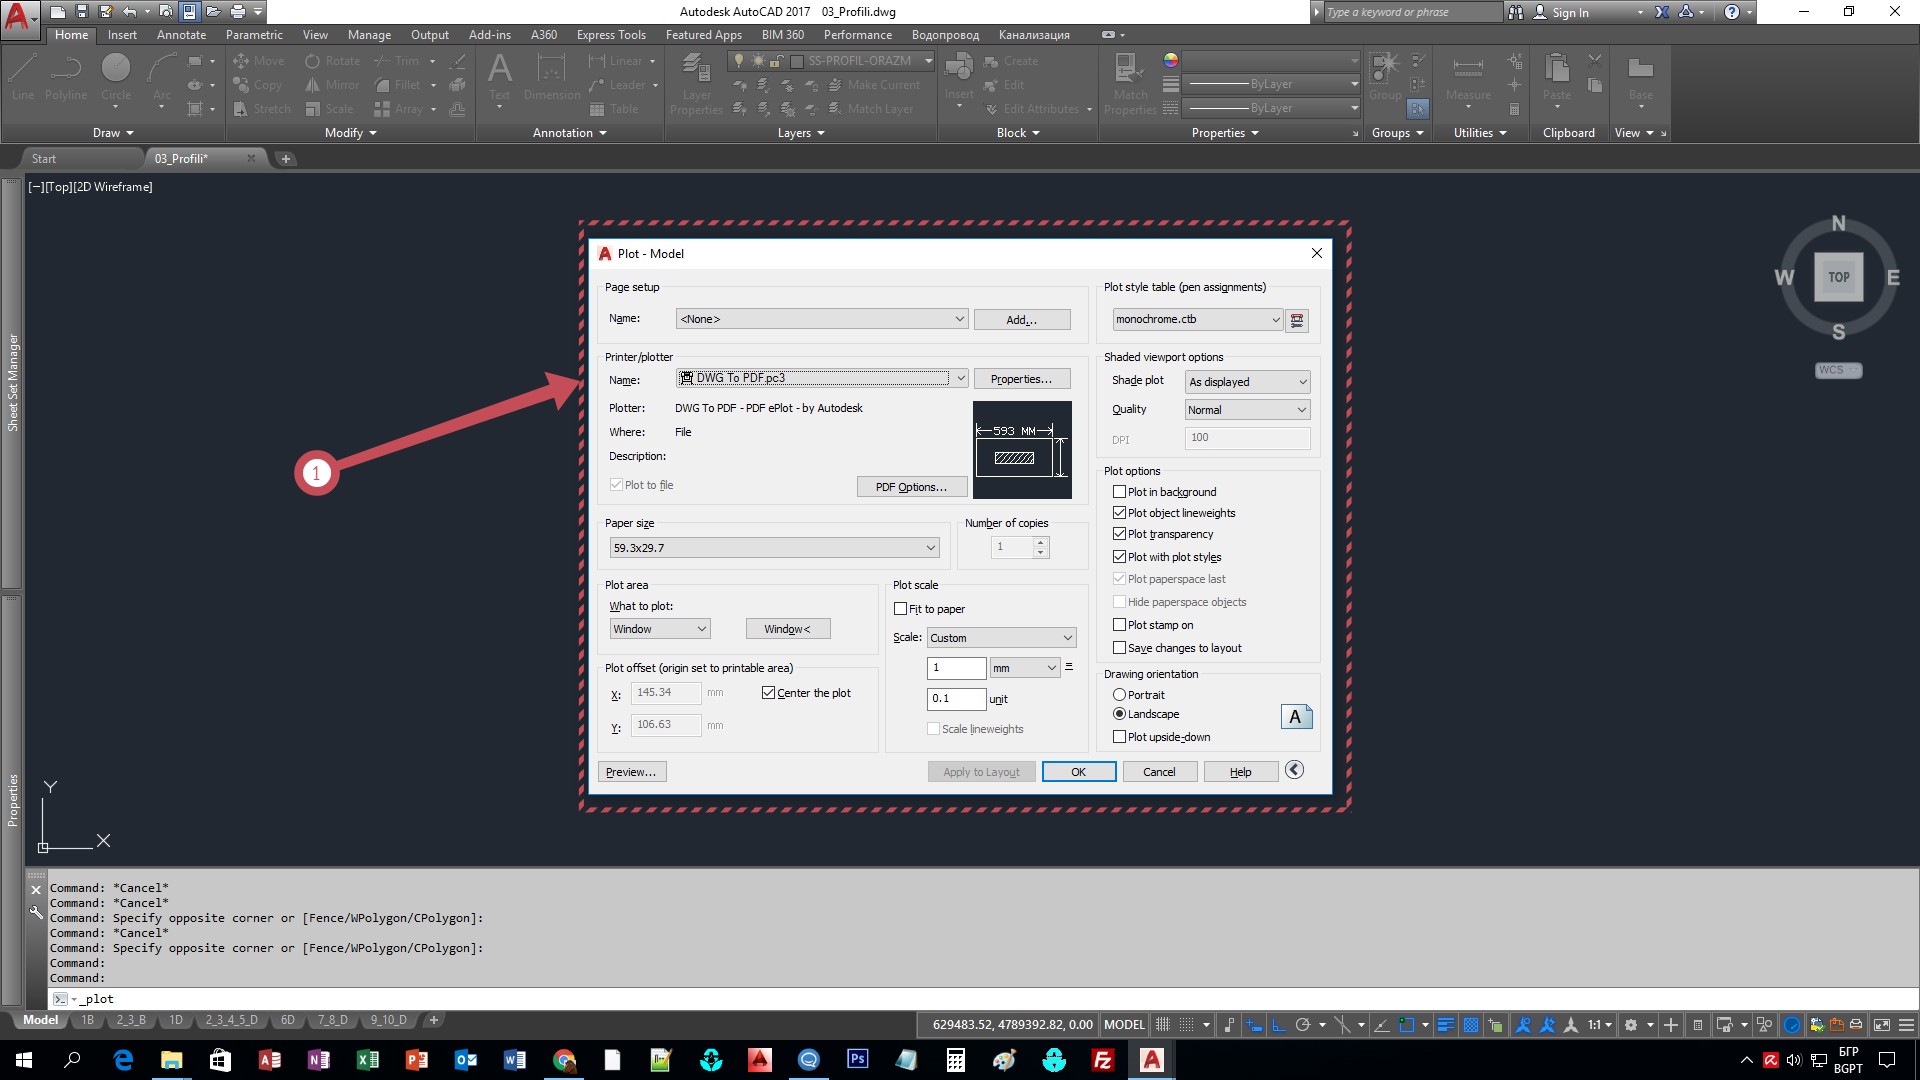Image resolution: width=1920 pixels, height=1080 pixels.
Task: Switch to the Annotate ribbon tab
Action: (181, 35)
